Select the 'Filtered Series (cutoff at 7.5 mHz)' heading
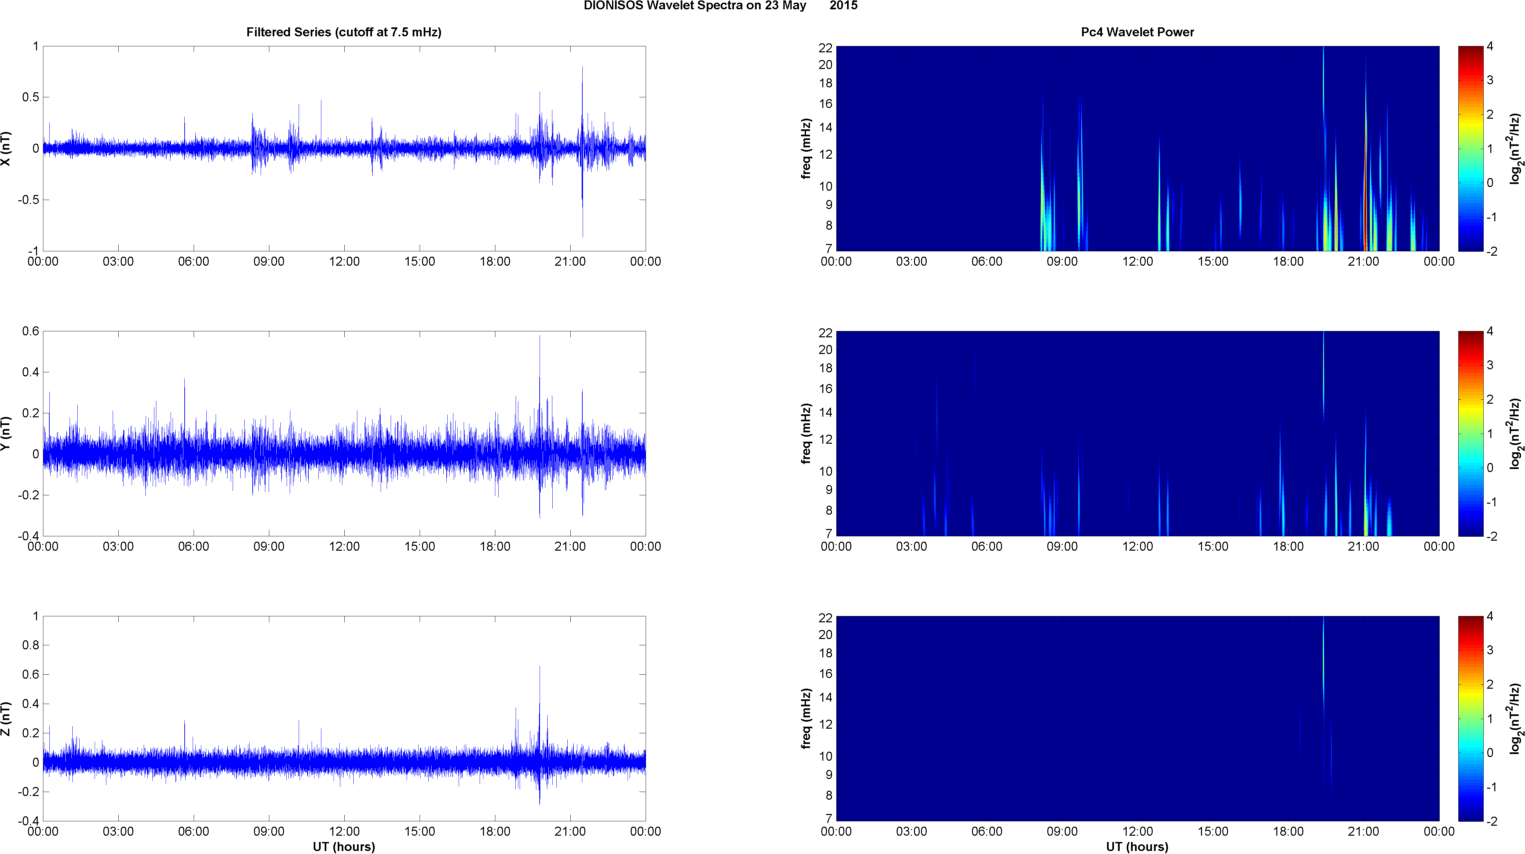 click(x=344, y=32)
